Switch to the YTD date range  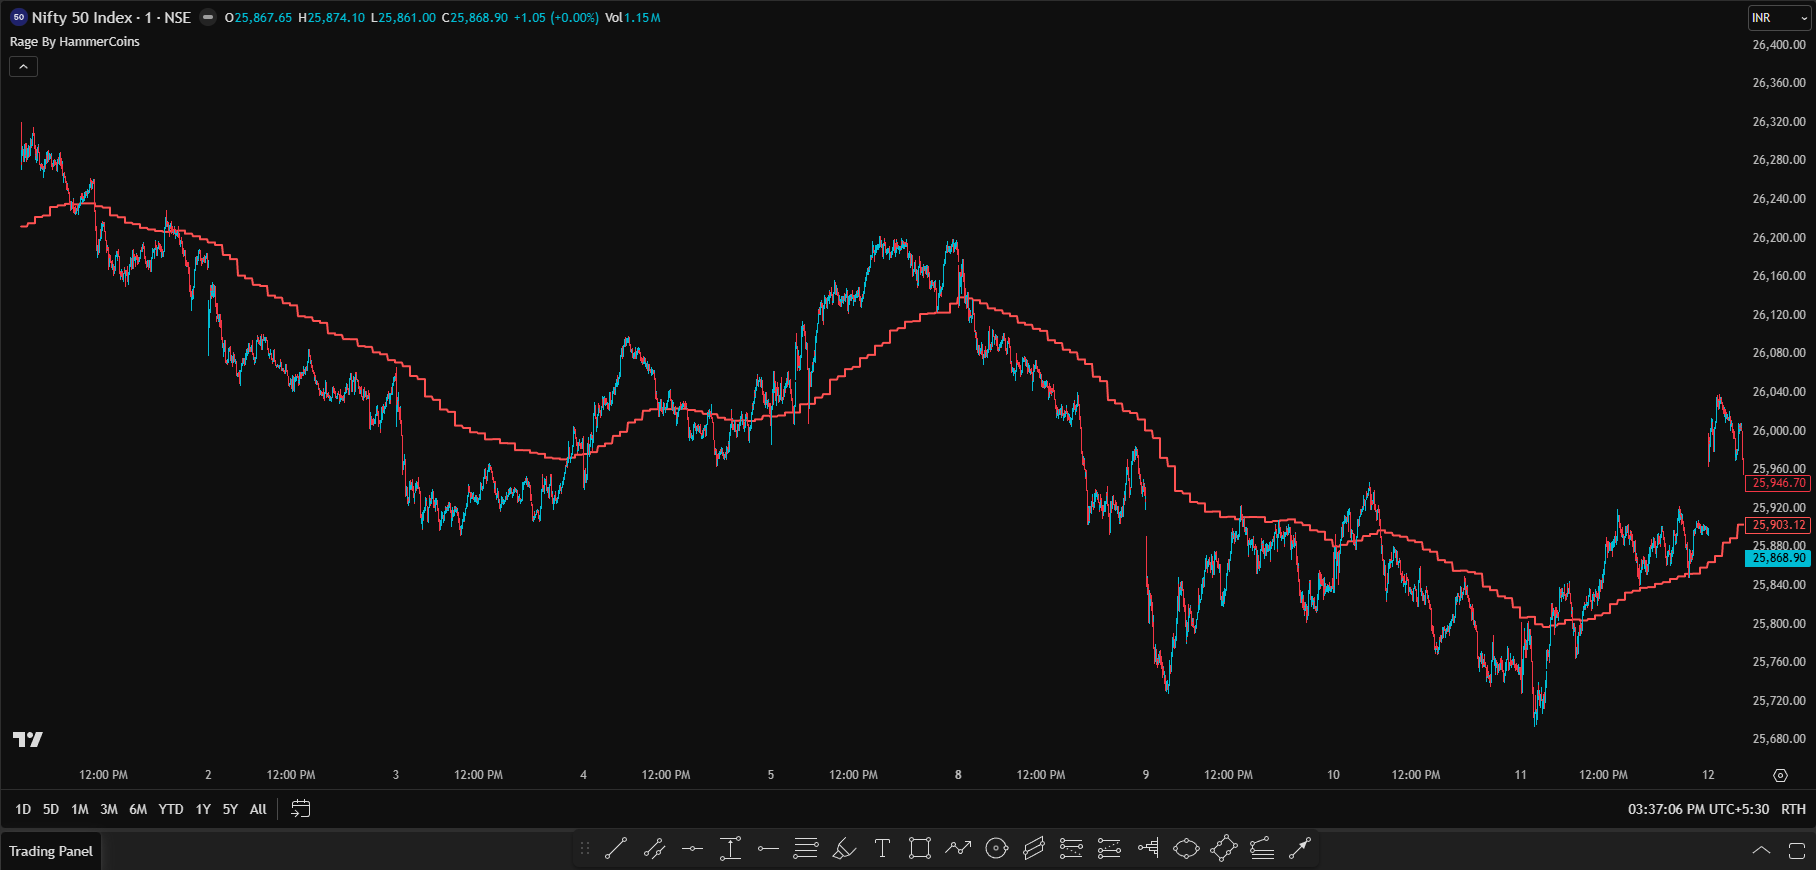[x=171, y=809]
